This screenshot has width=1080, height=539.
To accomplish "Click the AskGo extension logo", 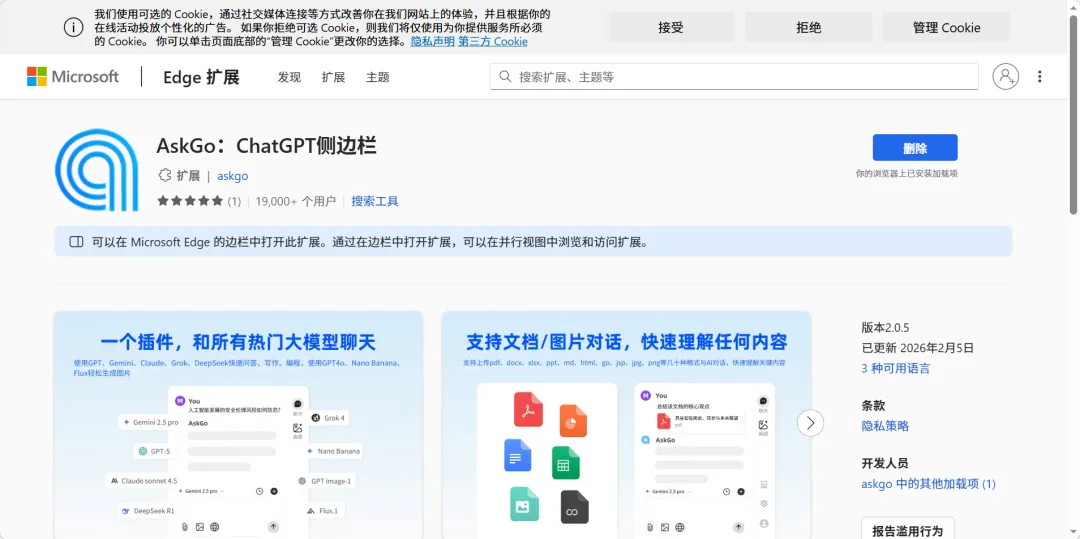I will (96, 170).
